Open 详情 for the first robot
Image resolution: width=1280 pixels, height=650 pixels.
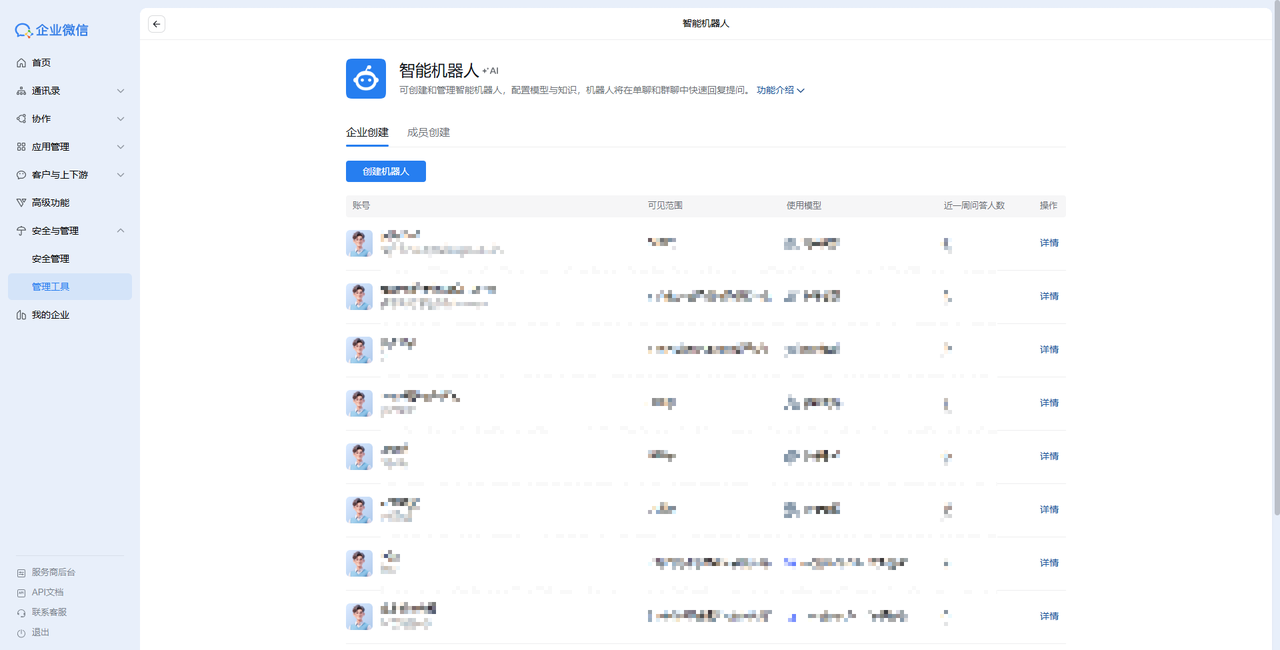[x=1049, y=243]
